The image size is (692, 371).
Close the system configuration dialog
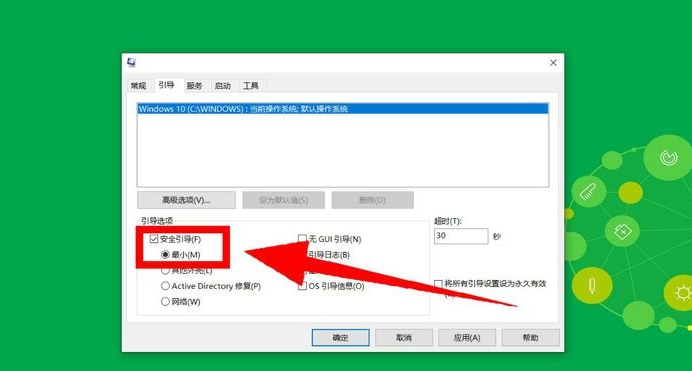pos(553,63)
